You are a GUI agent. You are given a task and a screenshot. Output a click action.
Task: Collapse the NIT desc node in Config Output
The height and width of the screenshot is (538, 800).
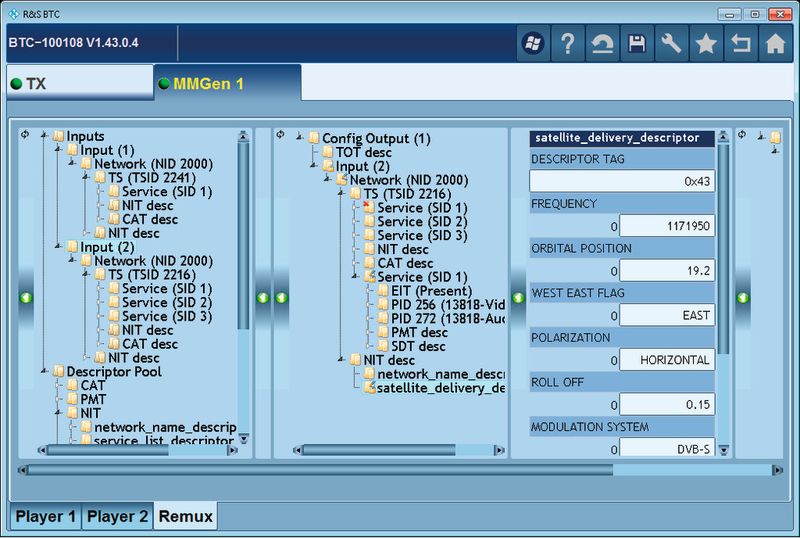click(341, 359)
